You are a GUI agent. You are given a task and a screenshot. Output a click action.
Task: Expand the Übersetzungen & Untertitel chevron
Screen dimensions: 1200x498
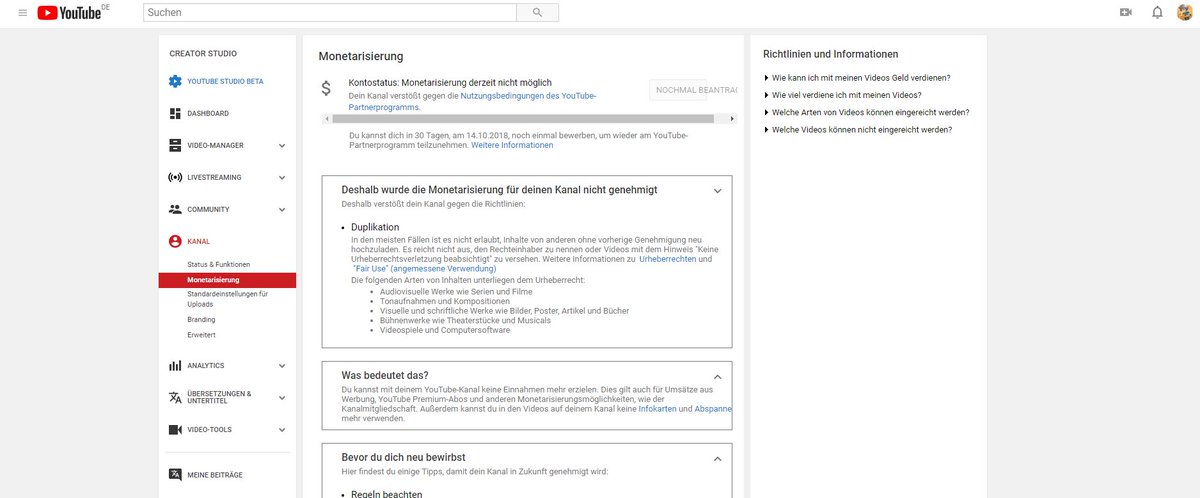(x=282, y=397)
